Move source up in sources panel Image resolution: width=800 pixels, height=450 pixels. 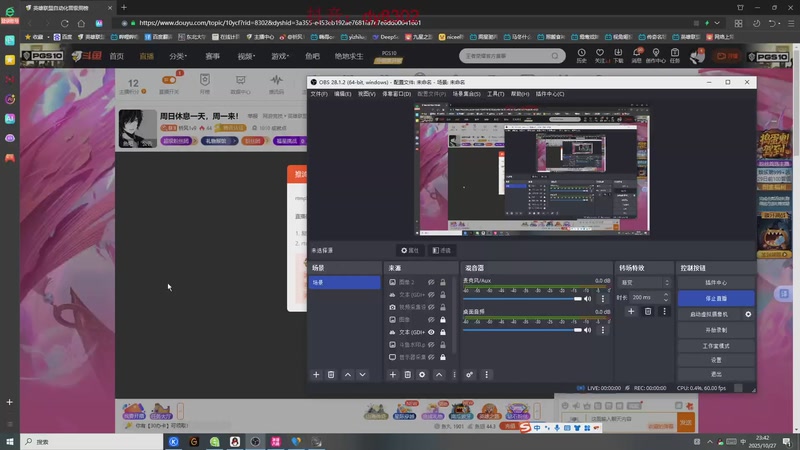point(439,374)
